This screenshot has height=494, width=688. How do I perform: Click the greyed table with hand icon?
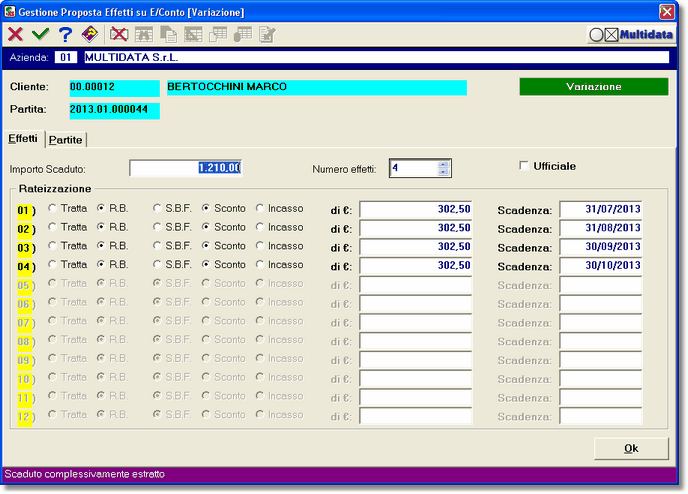243,34
